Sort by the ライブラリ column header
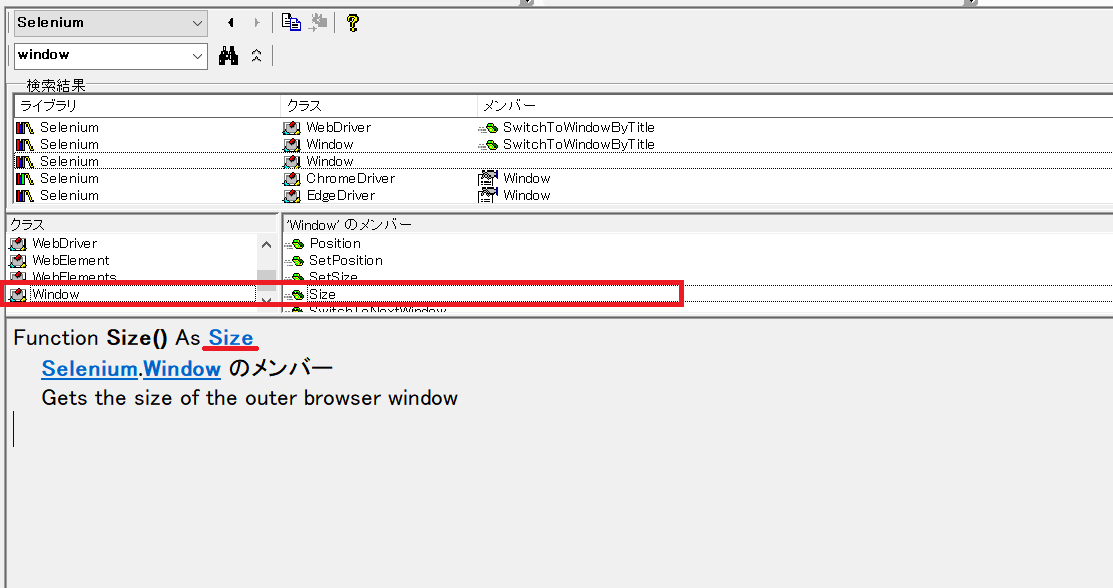 coord(147,106)
